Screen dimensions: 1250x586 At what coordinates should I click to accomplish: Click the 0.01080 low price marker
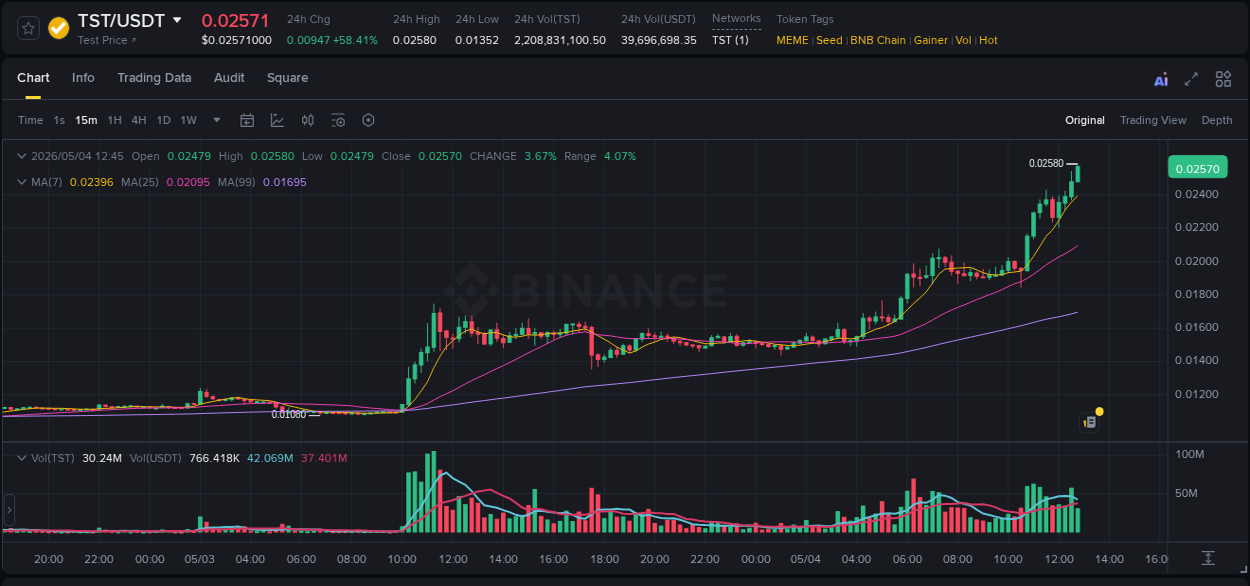click(x=289, y=414)
